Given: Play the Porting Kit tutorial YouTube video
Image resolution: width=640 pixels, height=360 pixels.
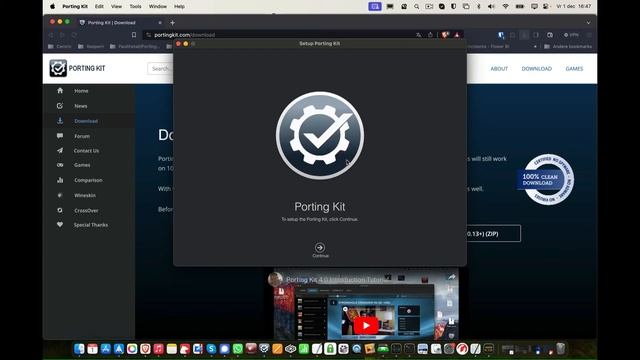Looking at the screenshot, I should pyautogui.click(x=366, y=325).
